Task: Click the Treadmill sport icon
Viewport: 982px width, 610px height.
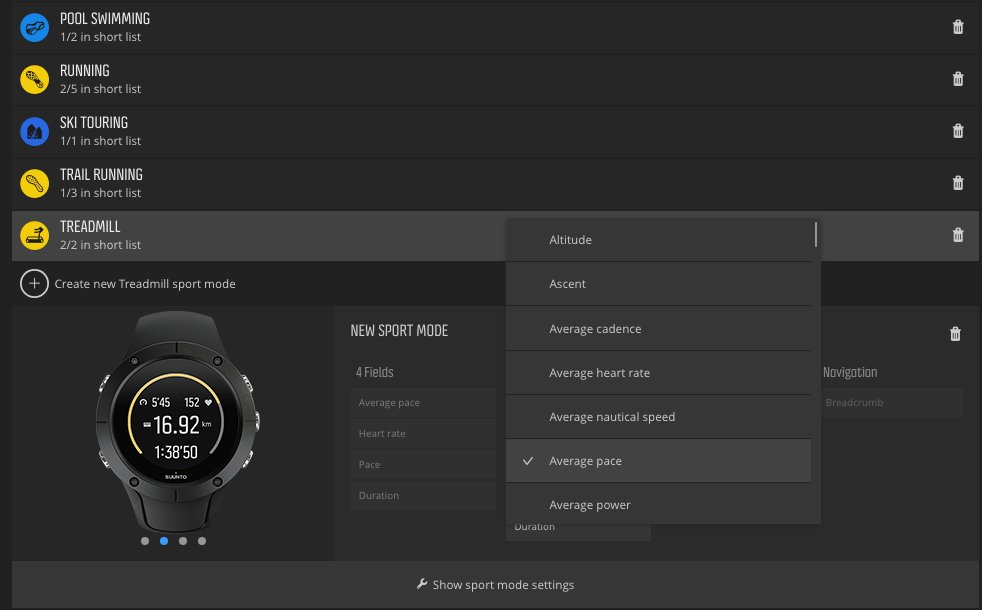Action: (x=34, y=235)
